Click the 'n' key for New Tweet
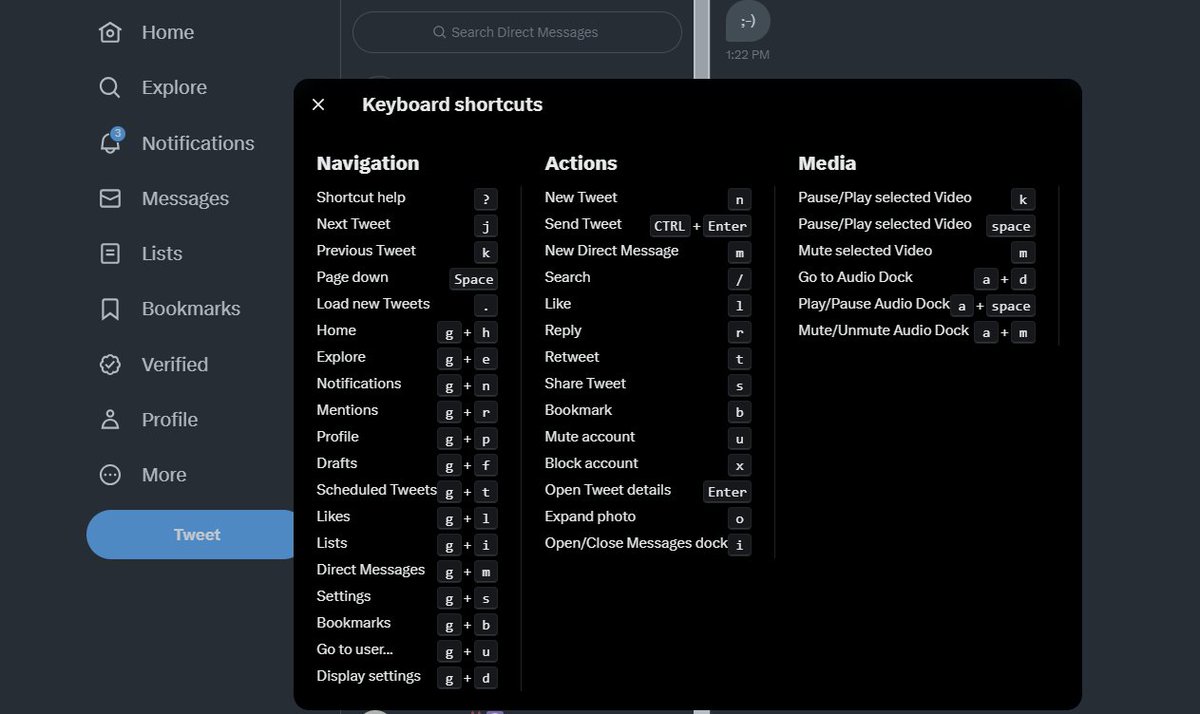The height and width of the screenshot is (714, 1200). 739,199
